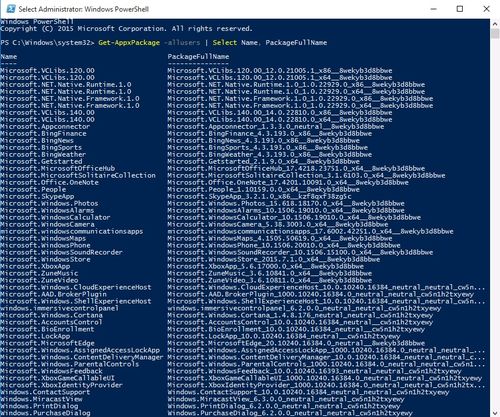Click microsoft.windowscommunicationsapps in Name column
Image resolution: width=500 pixels, height=417 pixels.
[72, 232]
